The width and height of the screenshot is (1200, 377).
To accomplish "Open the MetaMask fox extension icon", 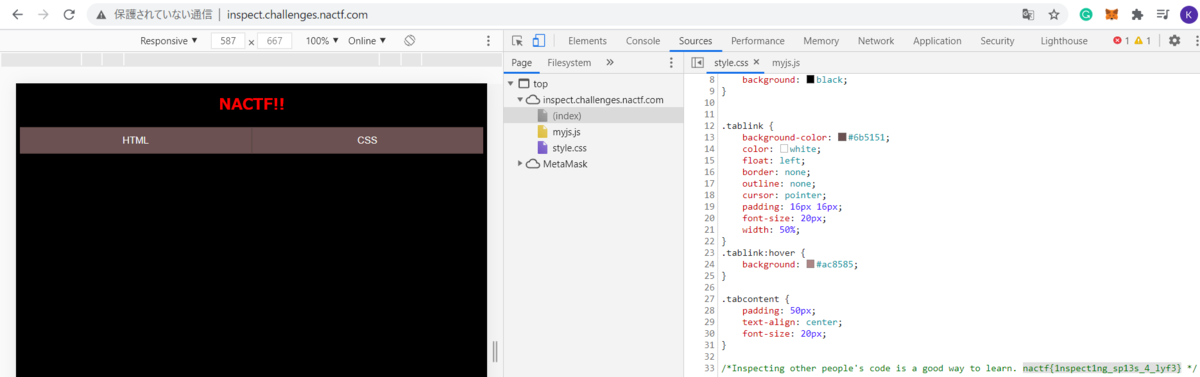I will coord(1112,15).
